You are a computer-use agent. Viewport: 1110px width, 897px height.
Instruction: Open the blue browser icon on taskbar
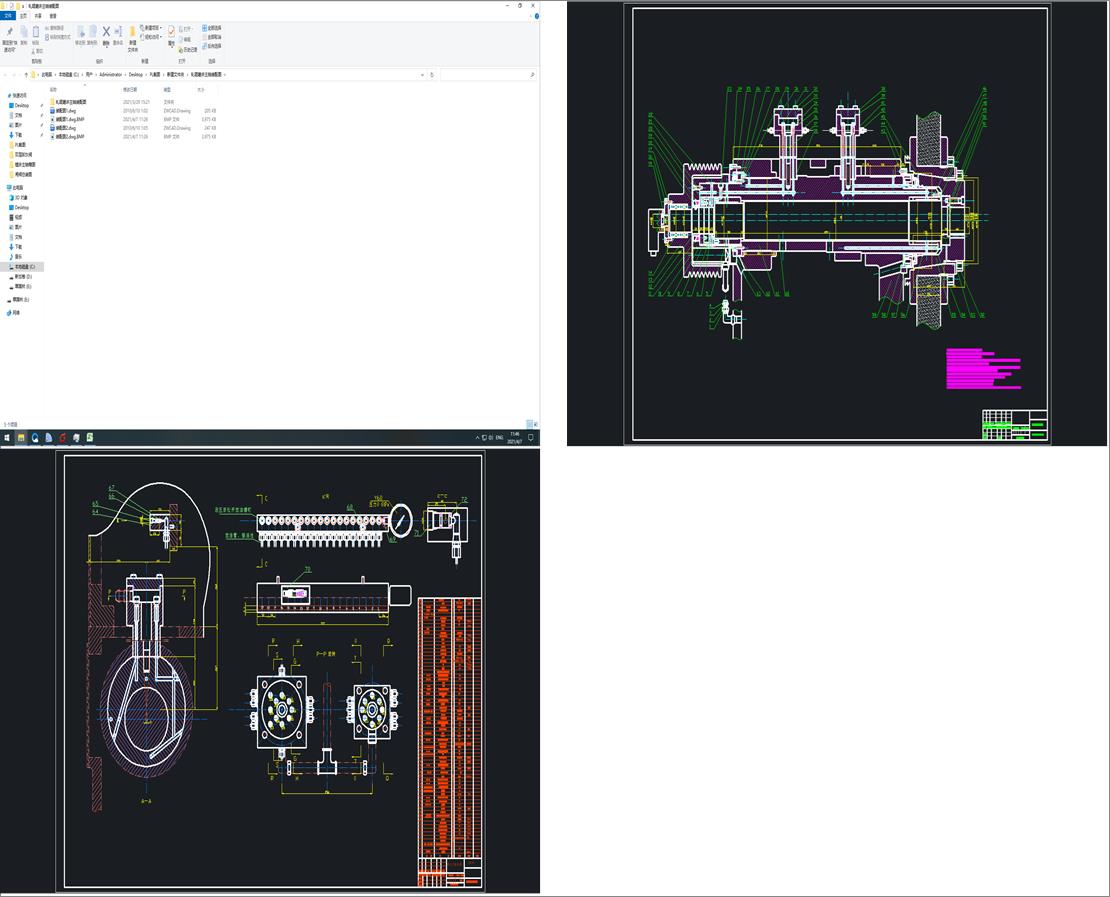[35, 438]
